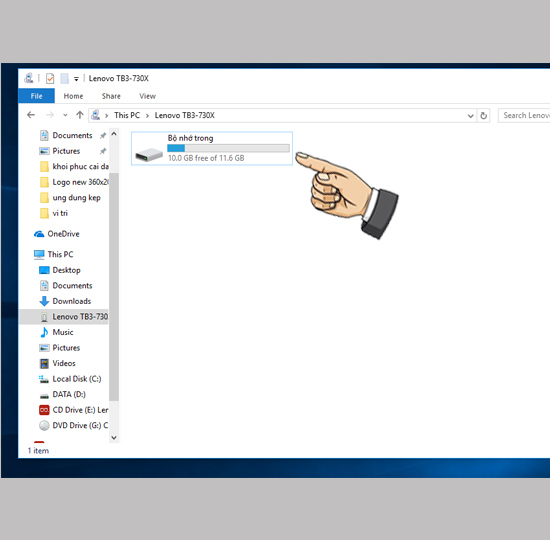Click the DVD Drive (G:) disc icon
Image resolution: width=550 pixels, height=540 pixels.
click(x=44, y=426)
